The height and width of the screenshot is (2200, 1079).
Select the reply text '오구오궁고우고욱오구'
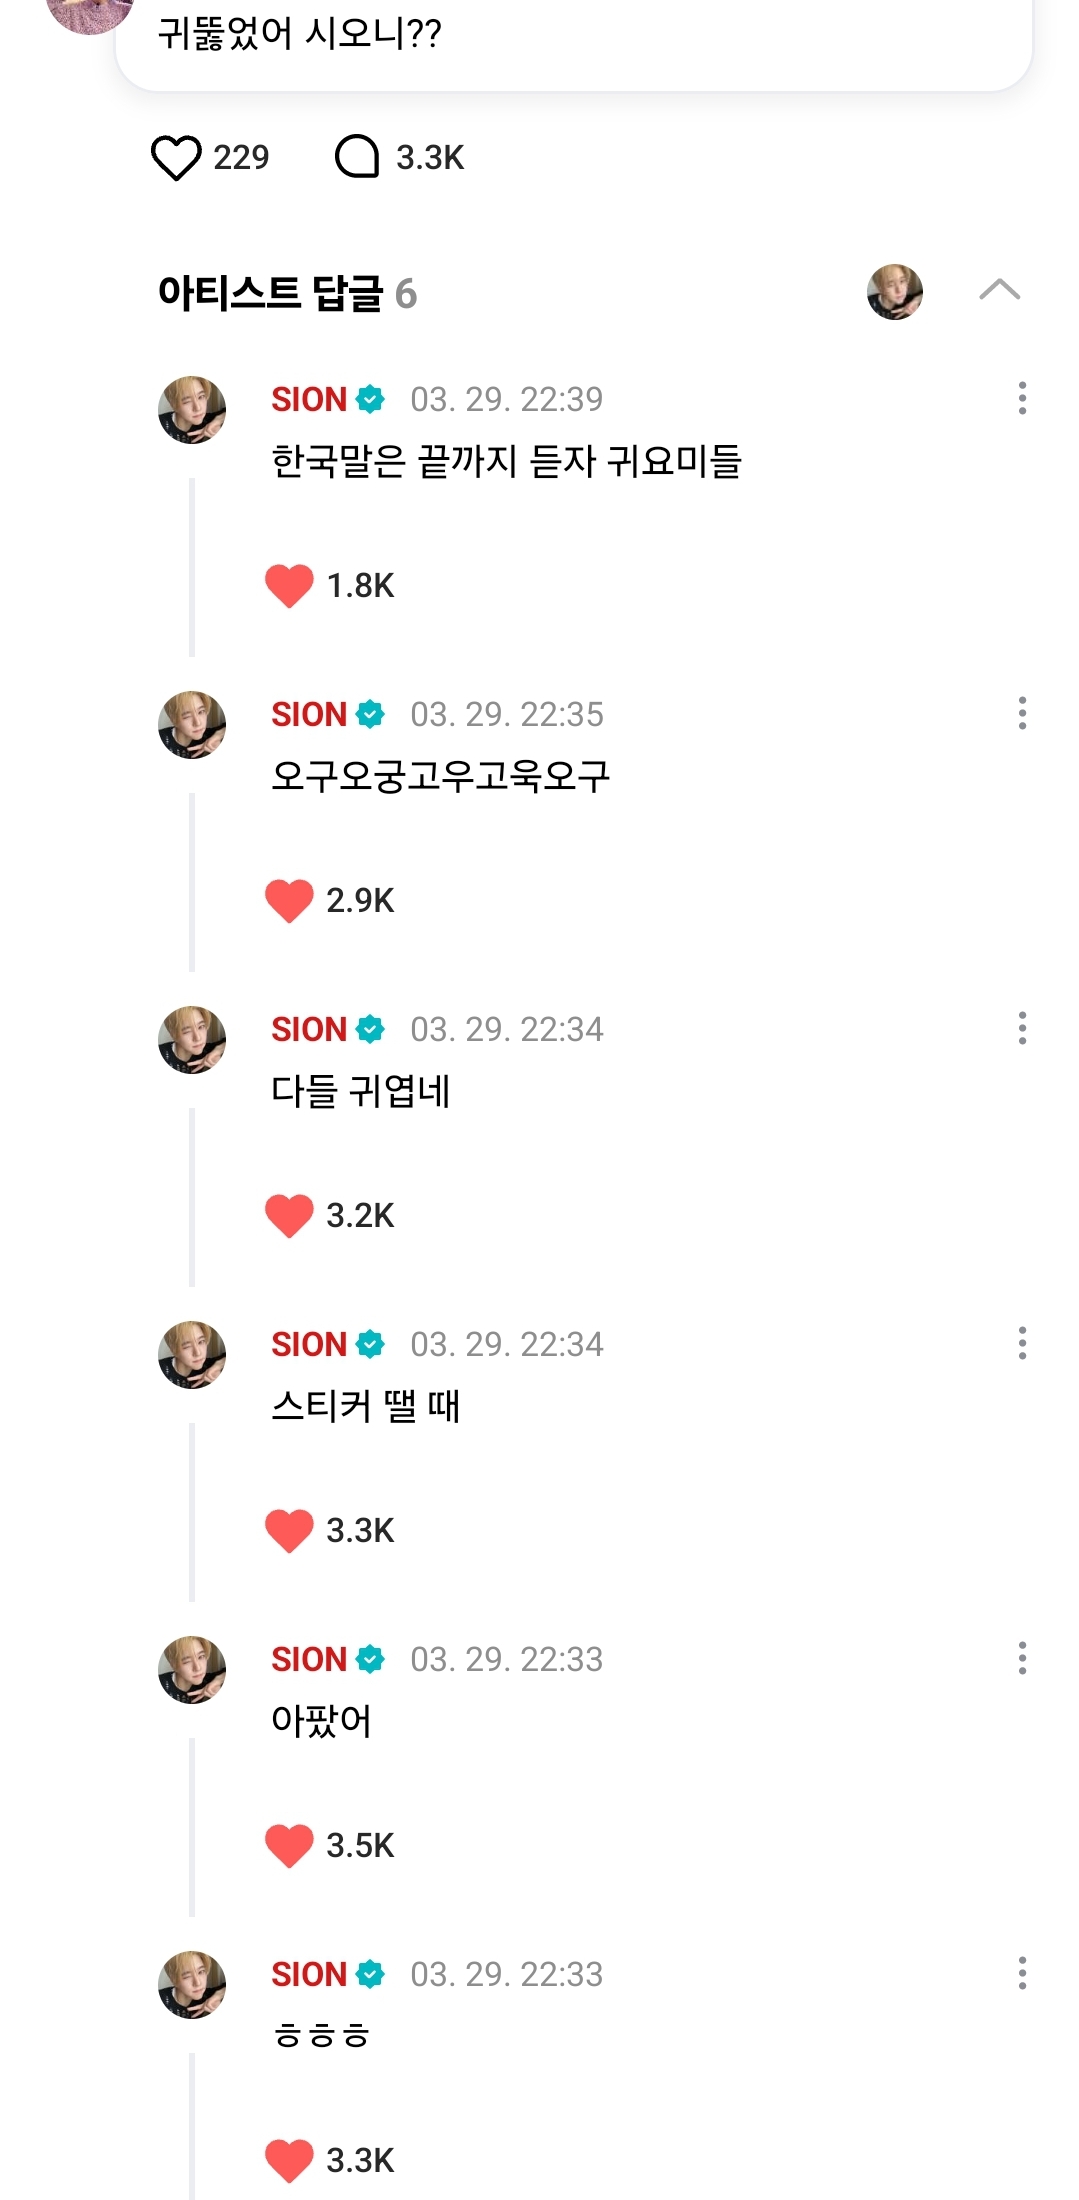click(x=440, y=776)
